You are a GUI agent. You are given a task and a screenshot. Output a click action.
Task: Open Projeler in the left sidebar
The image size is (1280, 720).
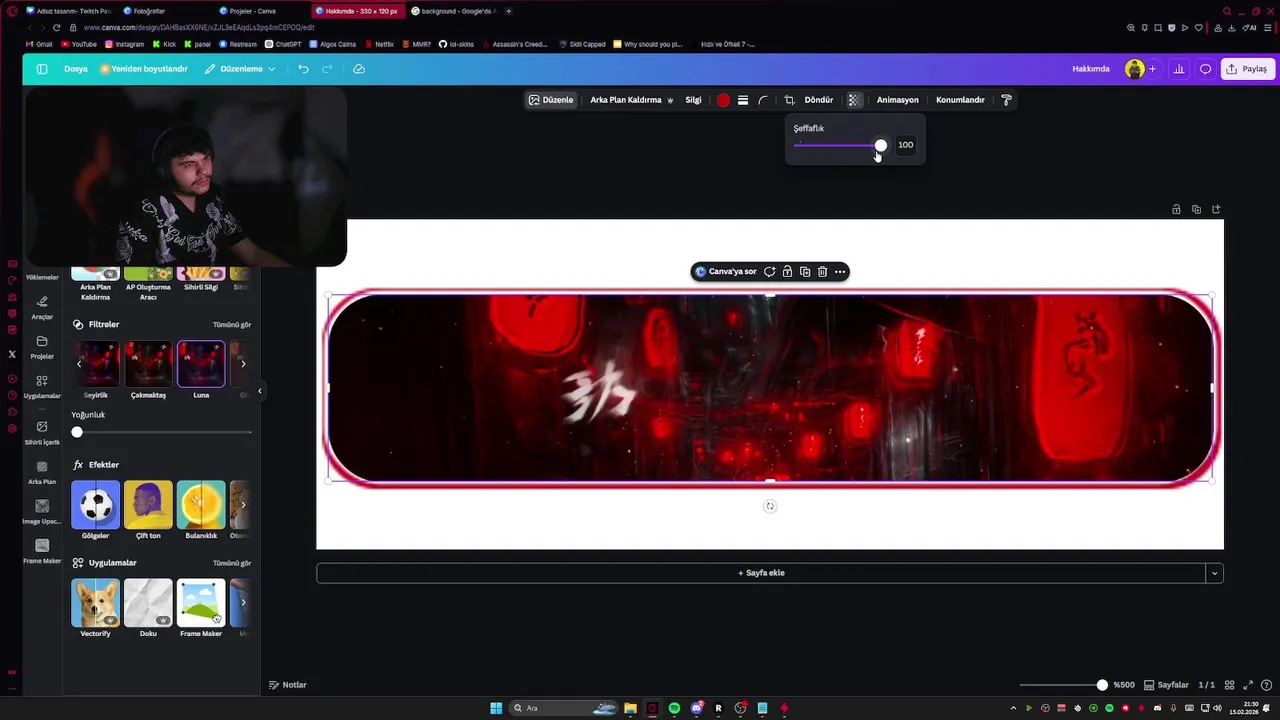[42, 347]
